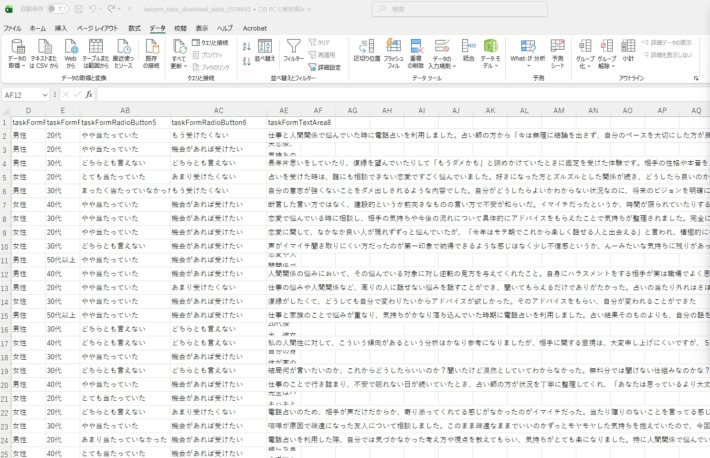Image resolution: width=710 pixels, height=458 pixels.
Task: Click 再適用 filter button
Action: [x=322, y=55]
